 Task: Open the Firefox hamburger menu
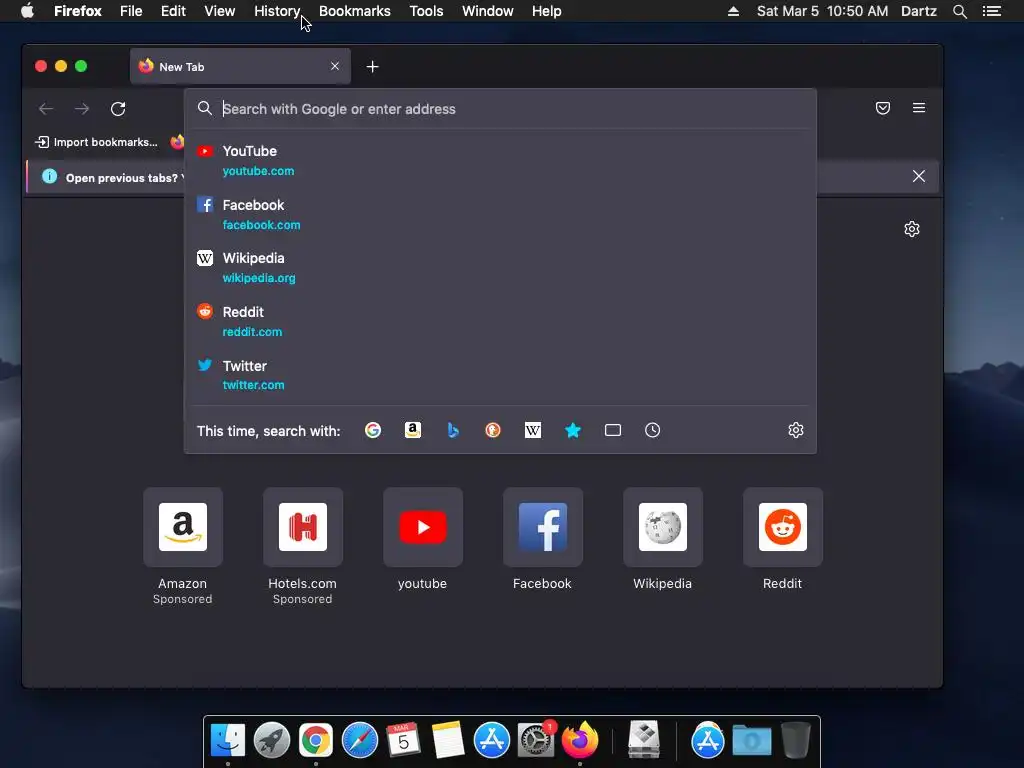click(918, 108)
